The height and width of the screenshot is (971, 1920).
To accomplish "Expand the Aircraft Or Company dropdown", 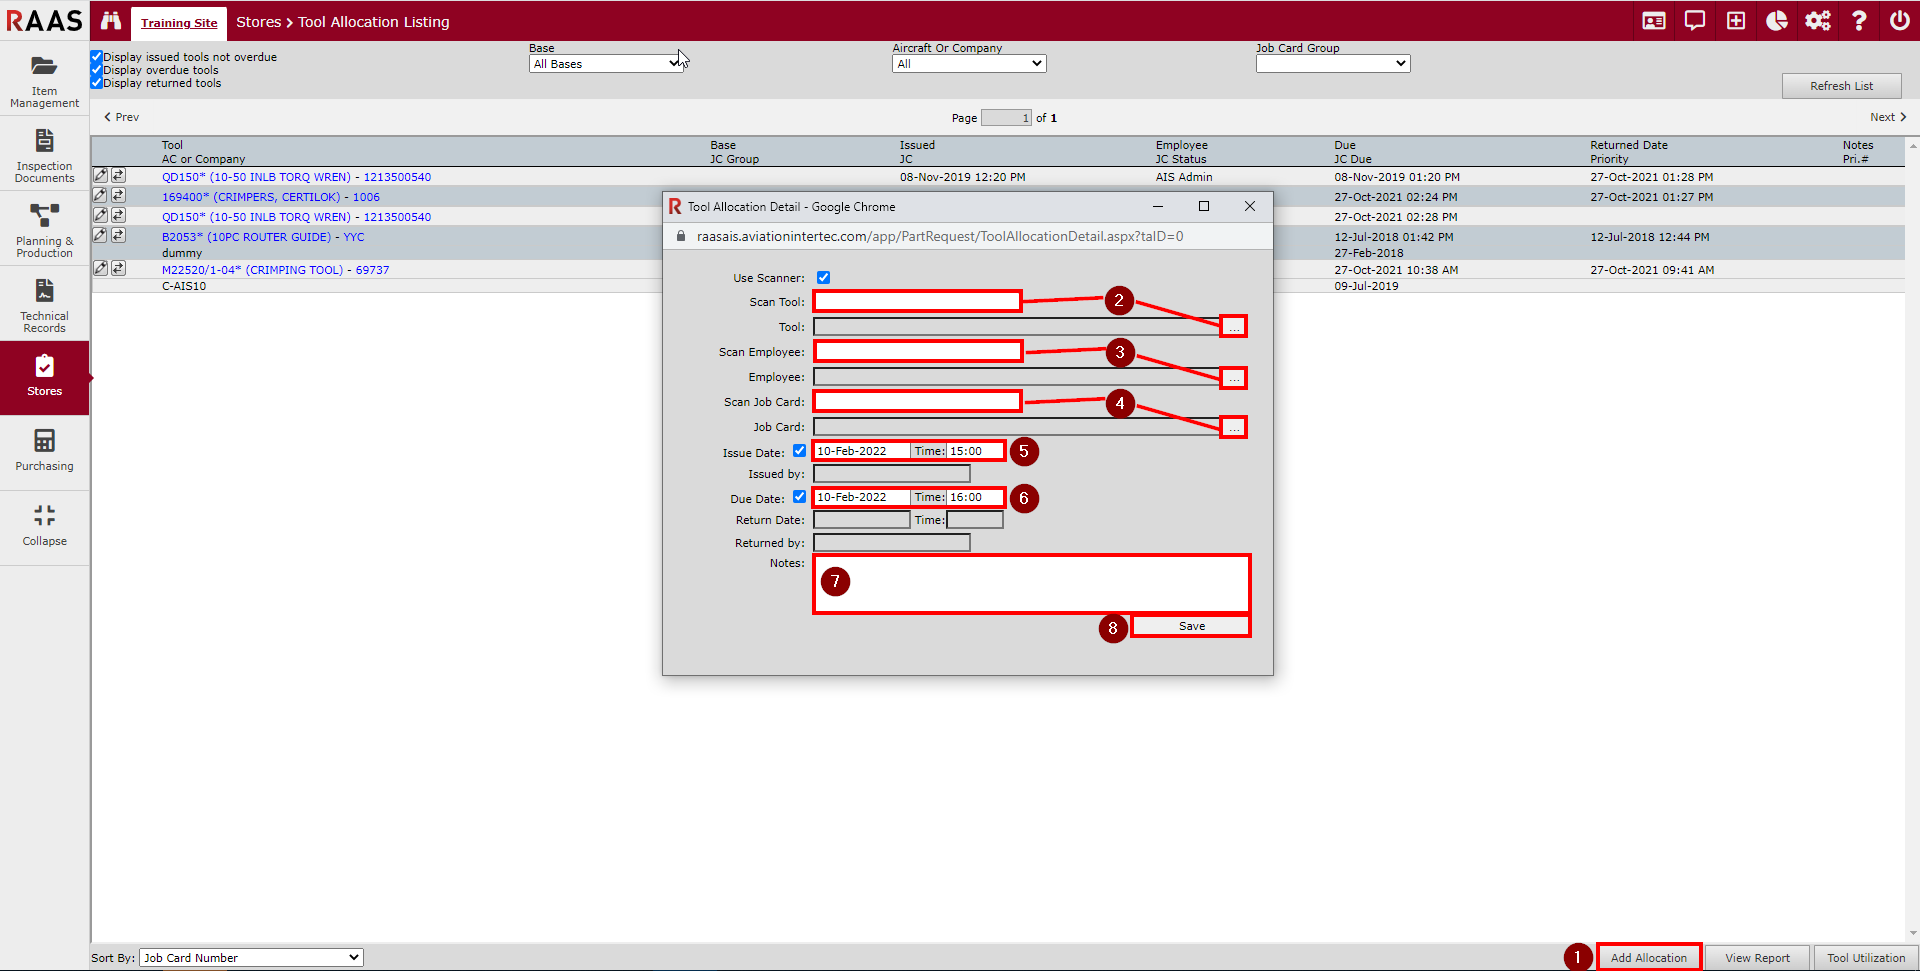I will [x=968, y=62].
